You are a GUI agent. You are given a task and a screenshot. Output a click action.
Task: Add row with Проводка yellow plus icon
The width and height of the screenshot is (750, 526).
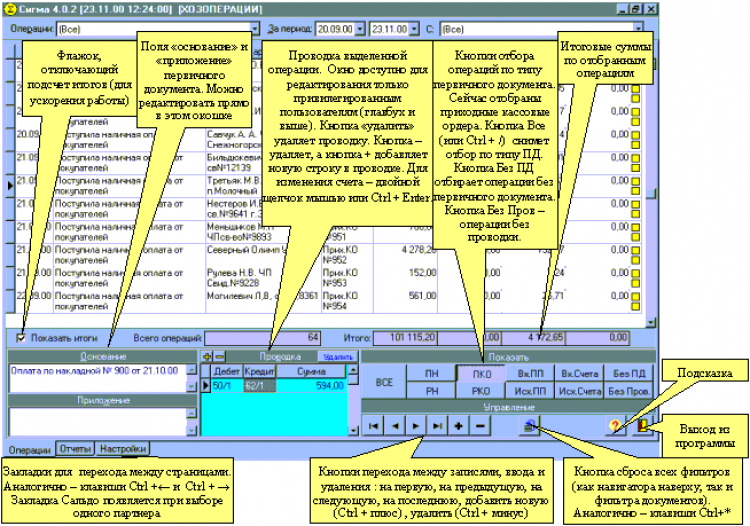(207, 357)
